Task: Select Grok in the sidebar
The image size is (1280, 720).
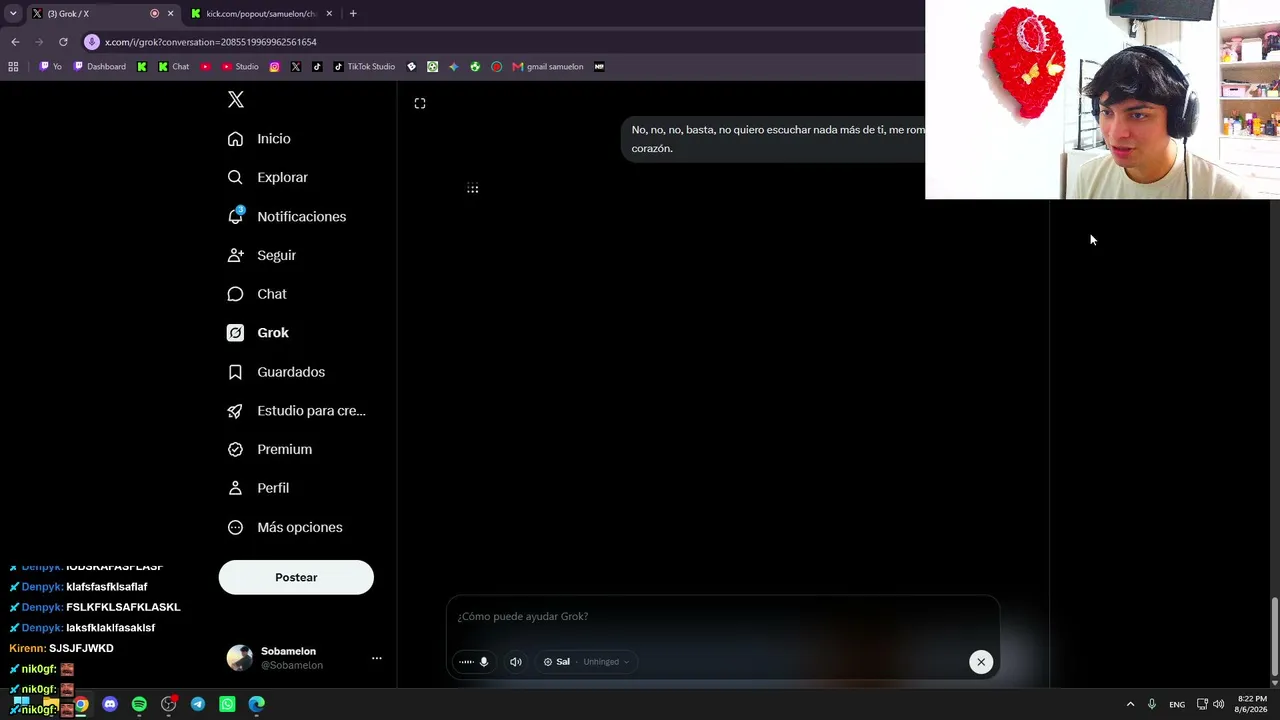Action: (x=258, y=333)
